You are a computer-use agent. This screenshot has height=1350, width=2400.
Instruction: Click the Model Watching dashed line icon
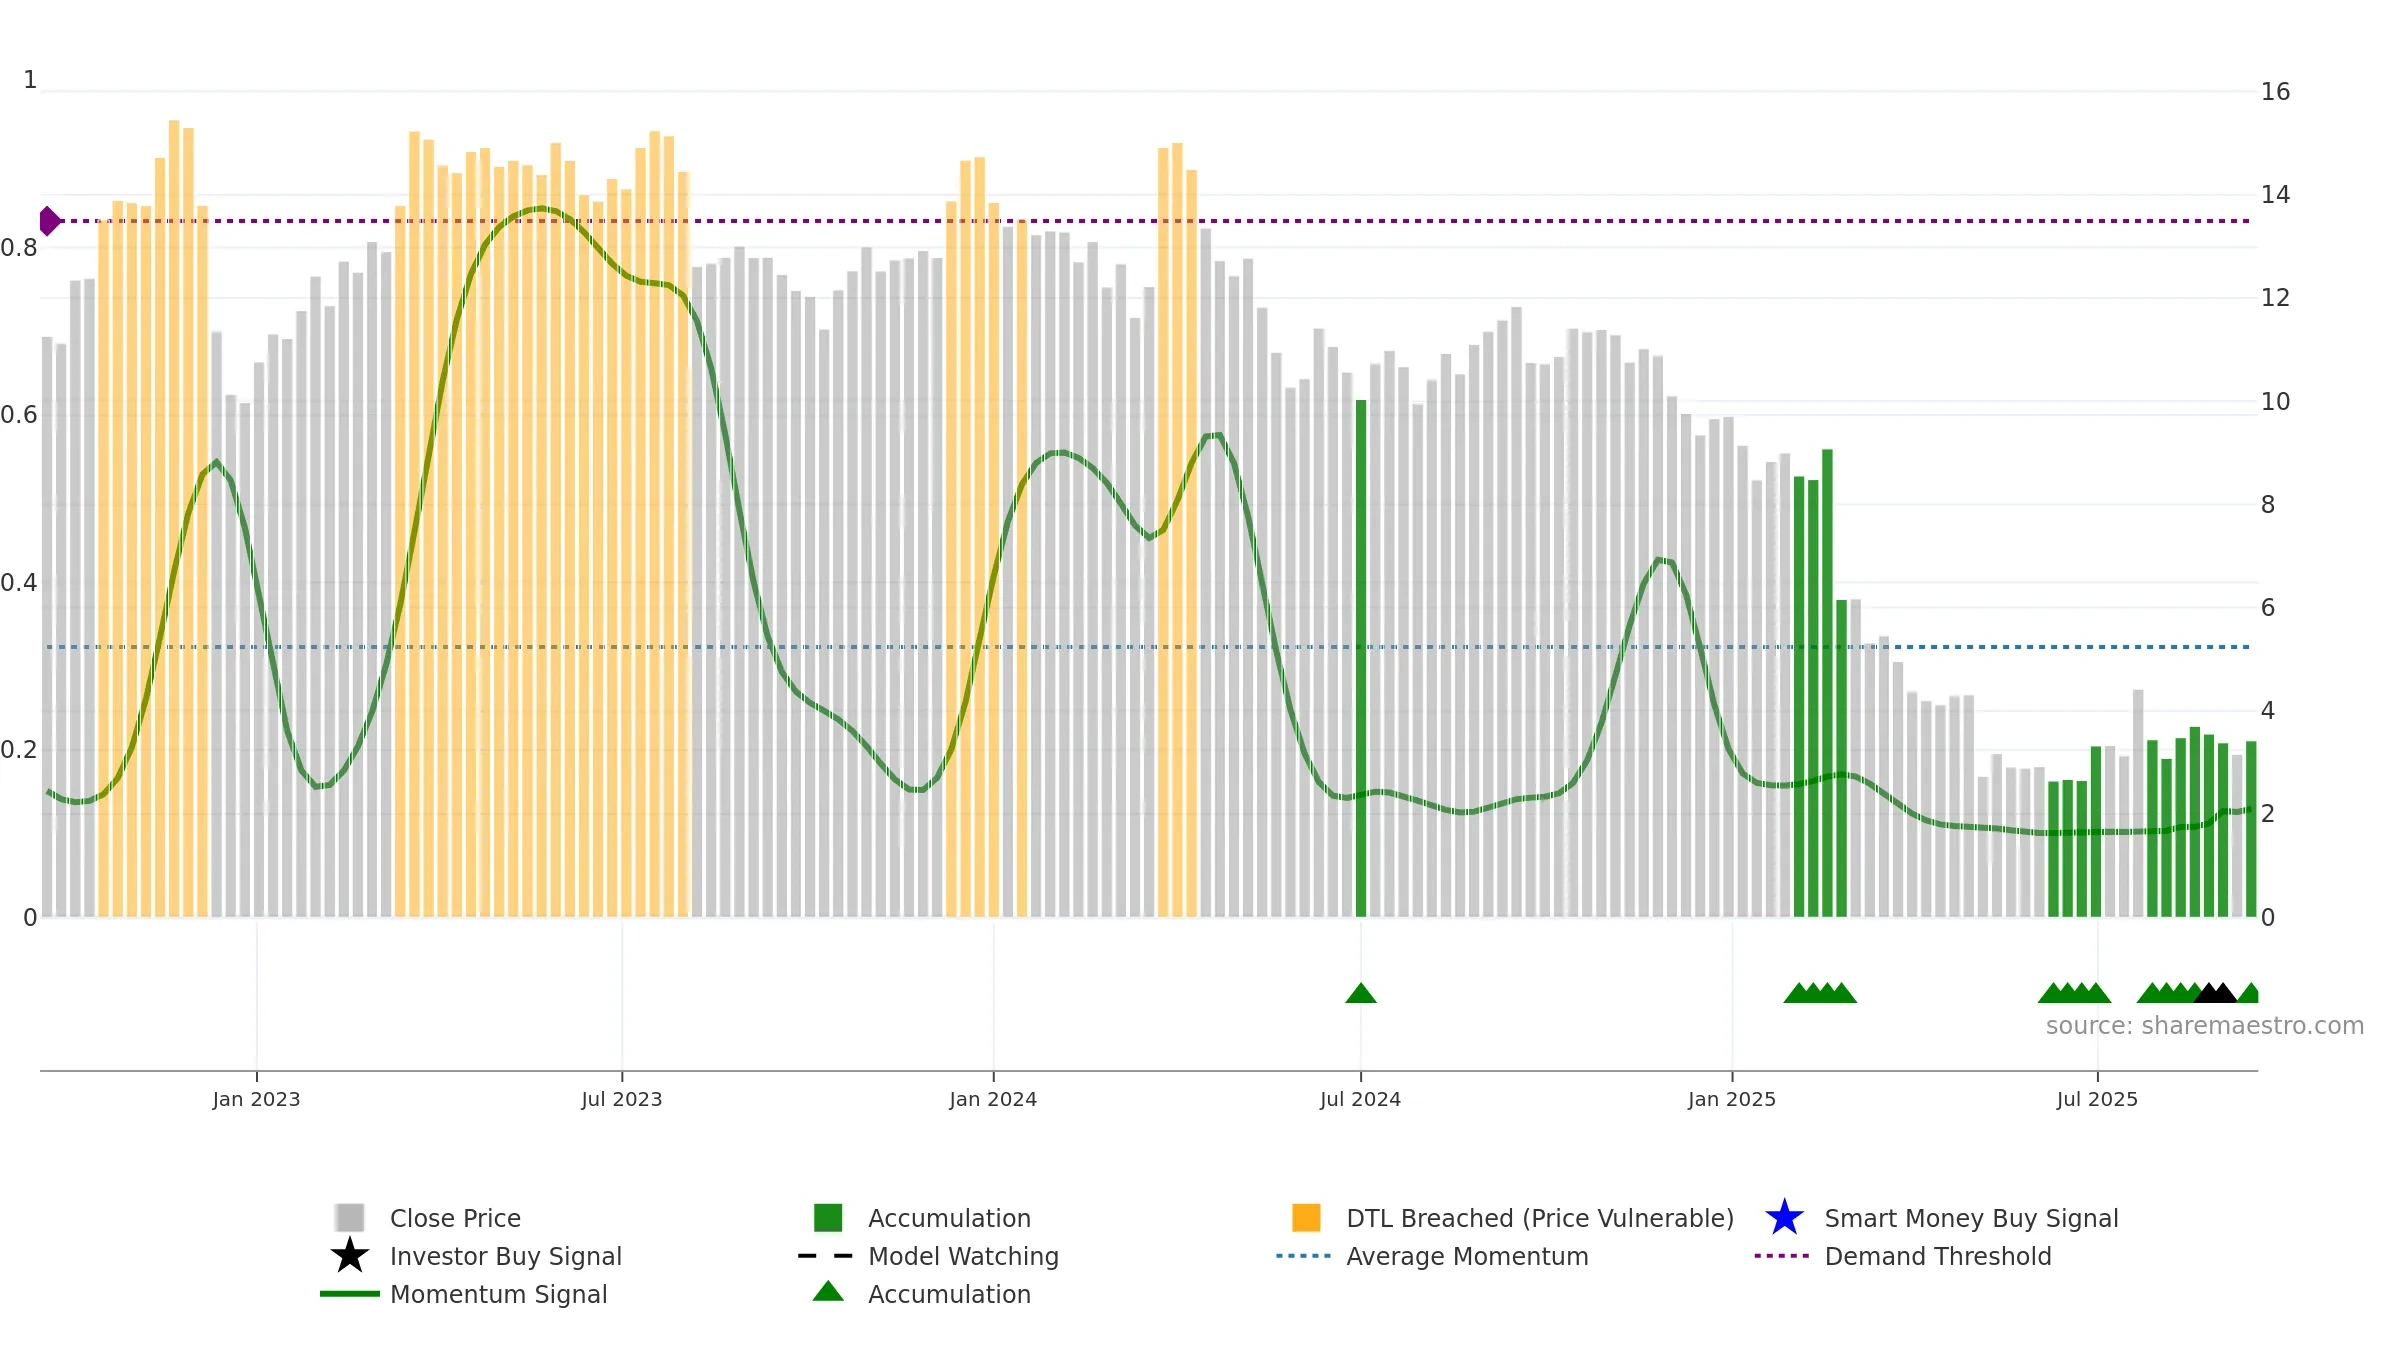(x=825, y=1256)
